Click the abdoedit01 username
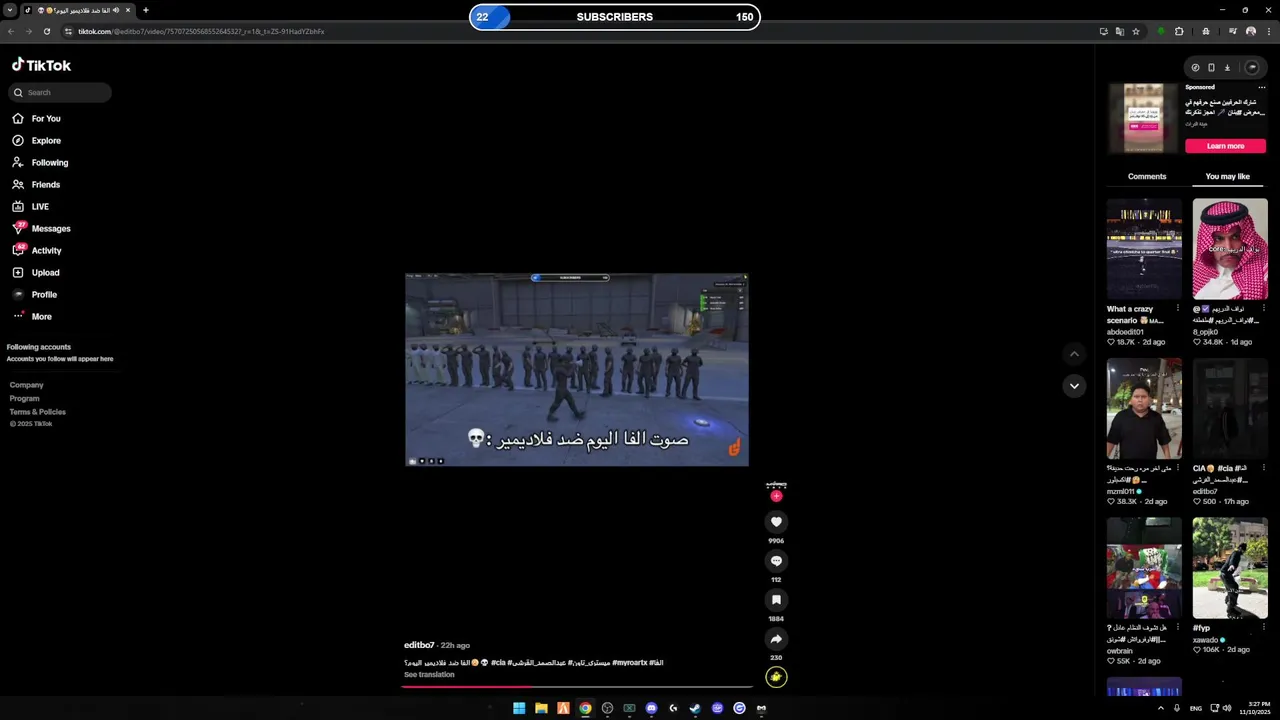The height and width of the screenshot is (720, 1280). click(1125, 332)
